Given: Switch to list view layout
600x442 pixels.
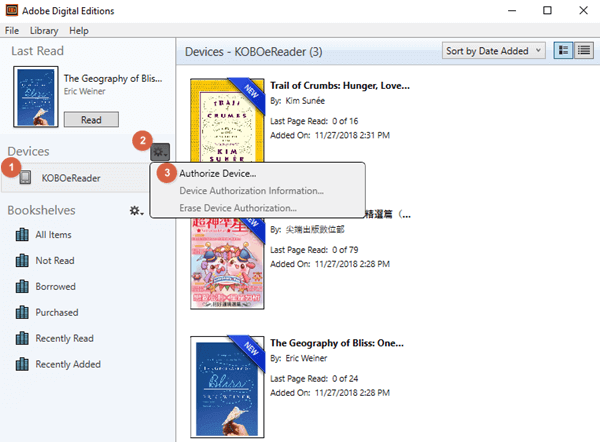Looking at the screenshot, I should click(x=584, y=51).
